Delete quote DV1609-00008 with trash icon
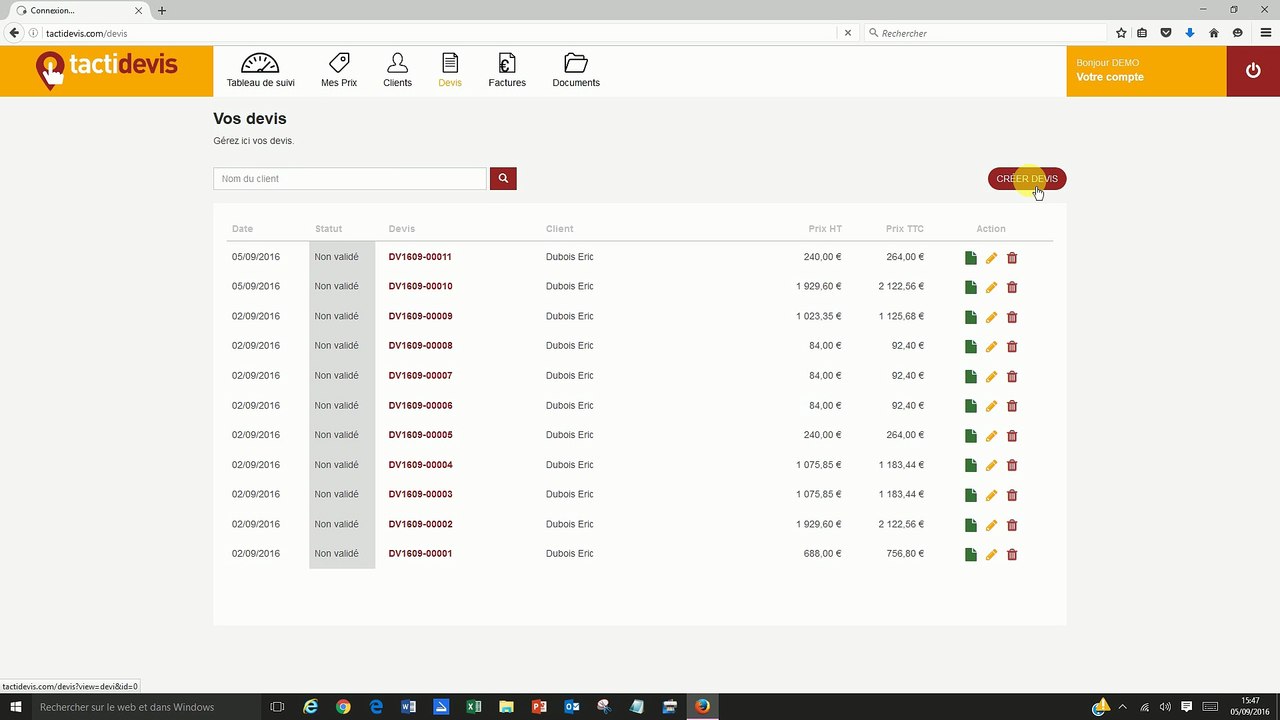 (1012, 347)
